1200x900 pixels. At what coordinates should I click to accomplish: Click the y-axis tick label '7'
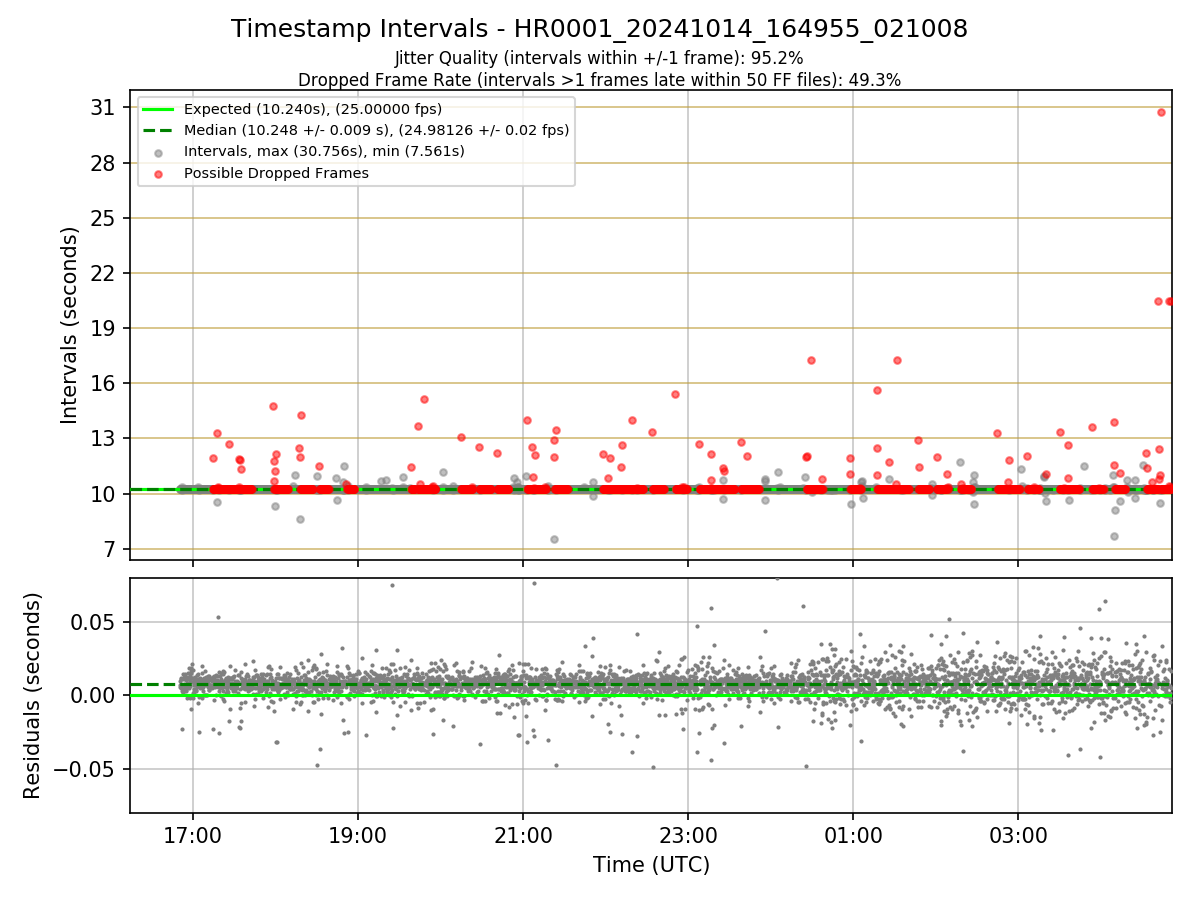coord(109,549)
